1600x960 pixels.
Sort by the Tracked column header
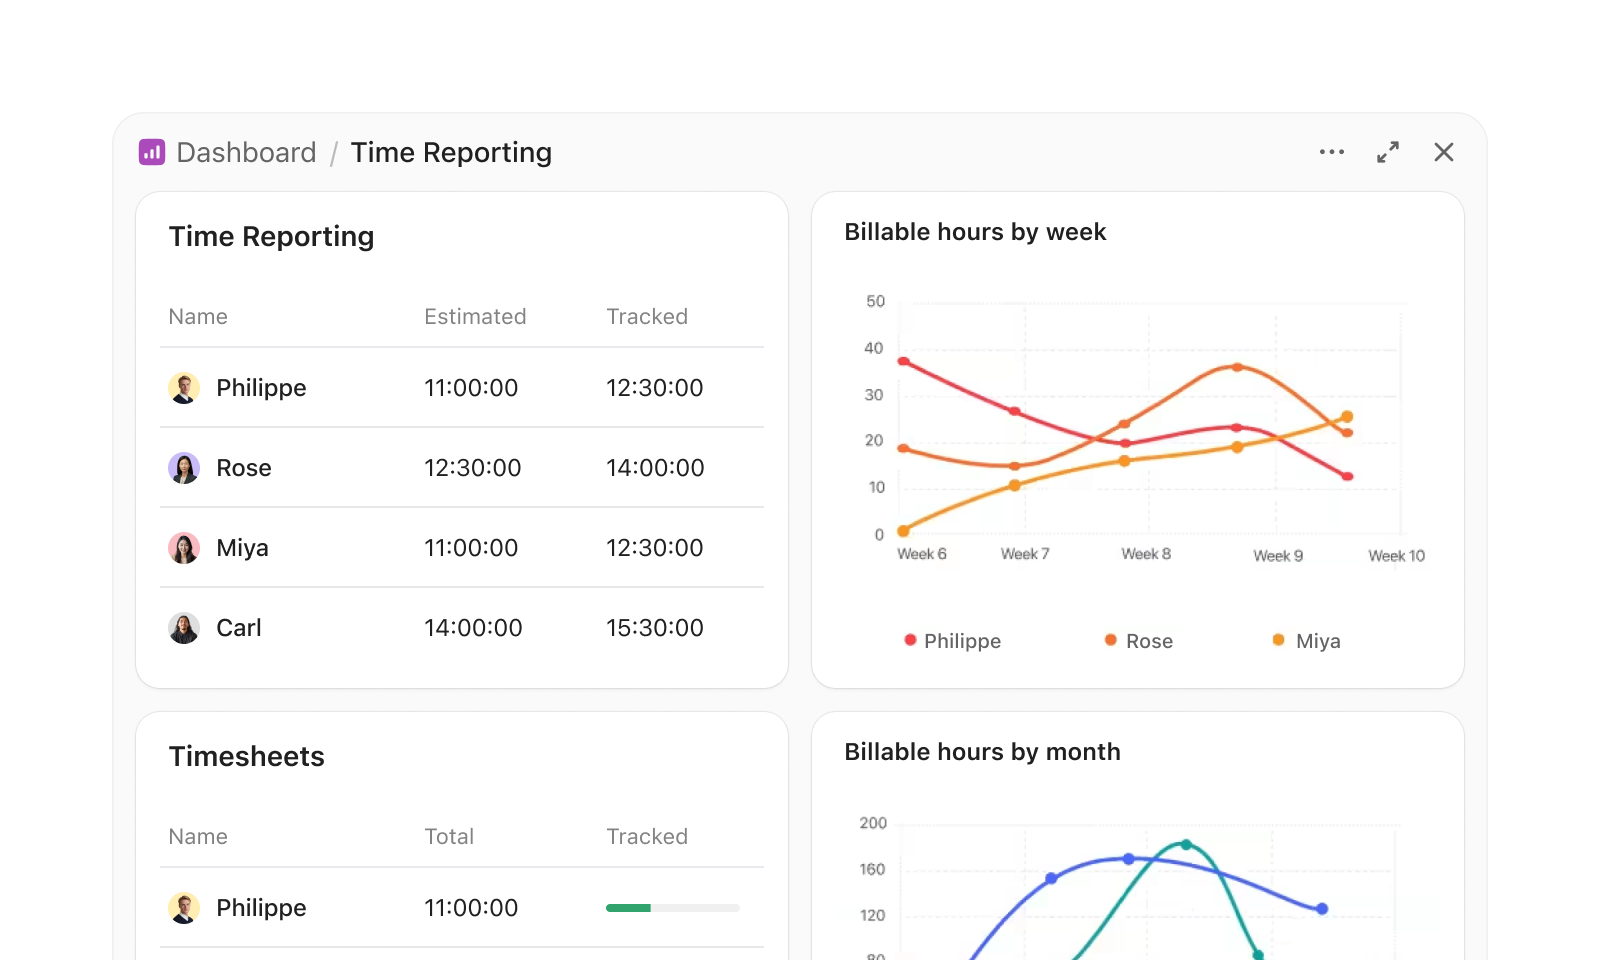[x=647, y=316]
